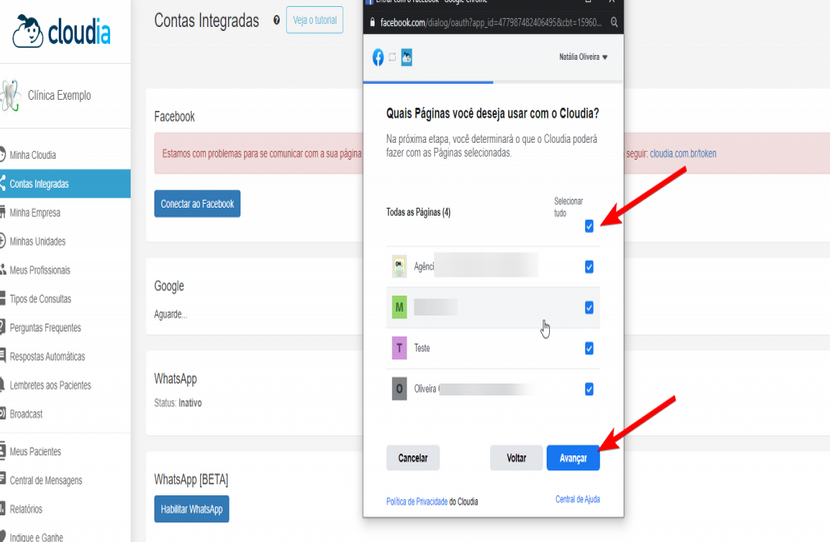This screenshot has height=542, width=830.
Task: Open Minhas Unidades menu item
Action: point(65,241)
